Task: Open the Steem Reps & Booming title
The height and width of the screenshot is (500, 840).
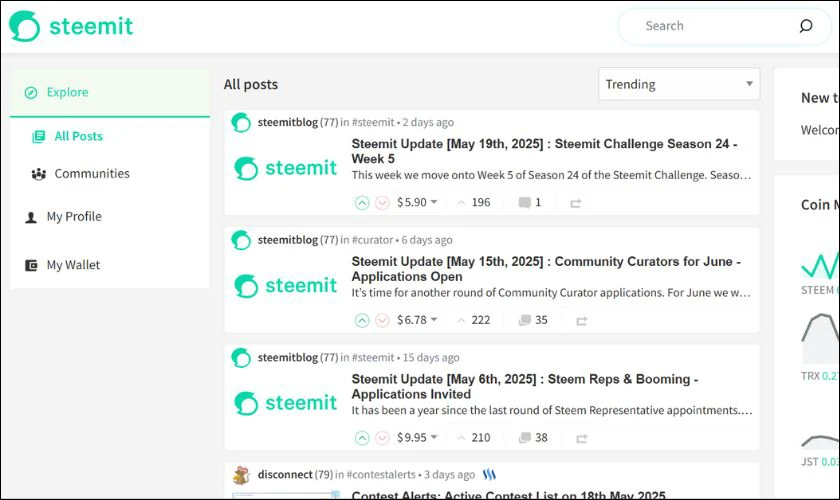Action: pyautogui.click(x=525, y=386)
